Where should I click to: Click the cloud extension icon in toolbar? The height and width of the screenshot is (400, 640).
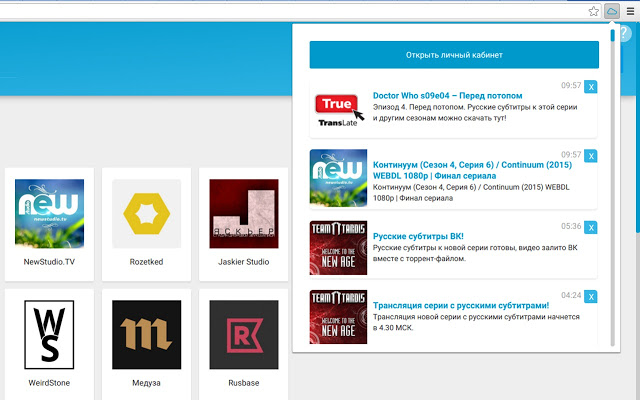(x=611, y=10)
